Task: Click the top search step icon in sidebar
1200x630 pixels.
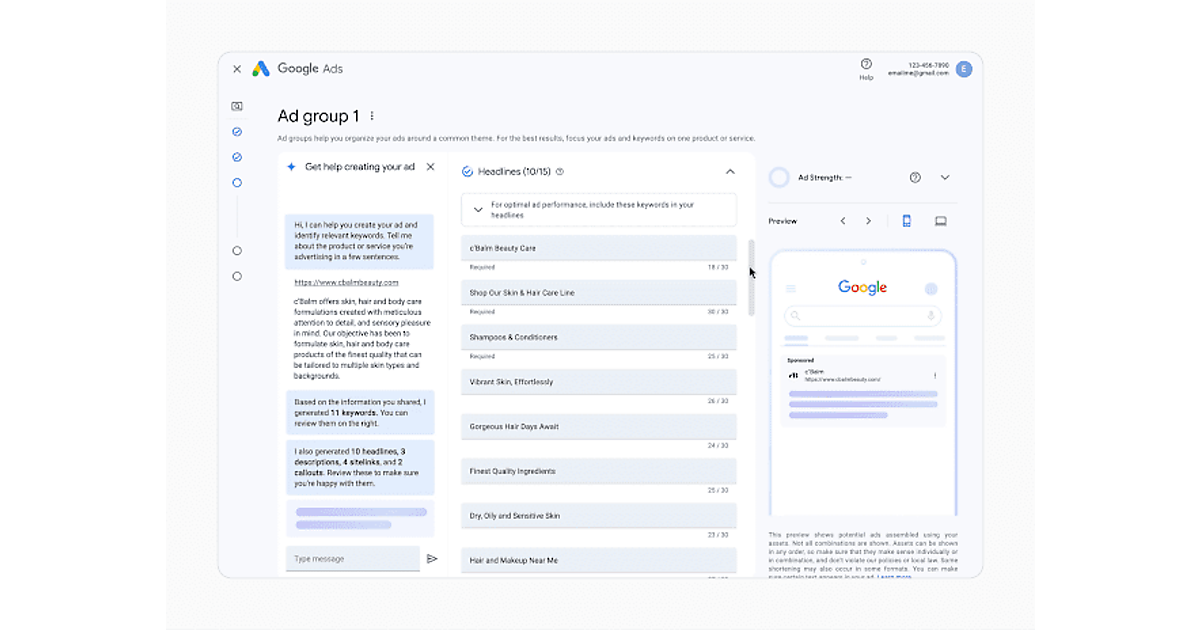Action: (237, 106)
